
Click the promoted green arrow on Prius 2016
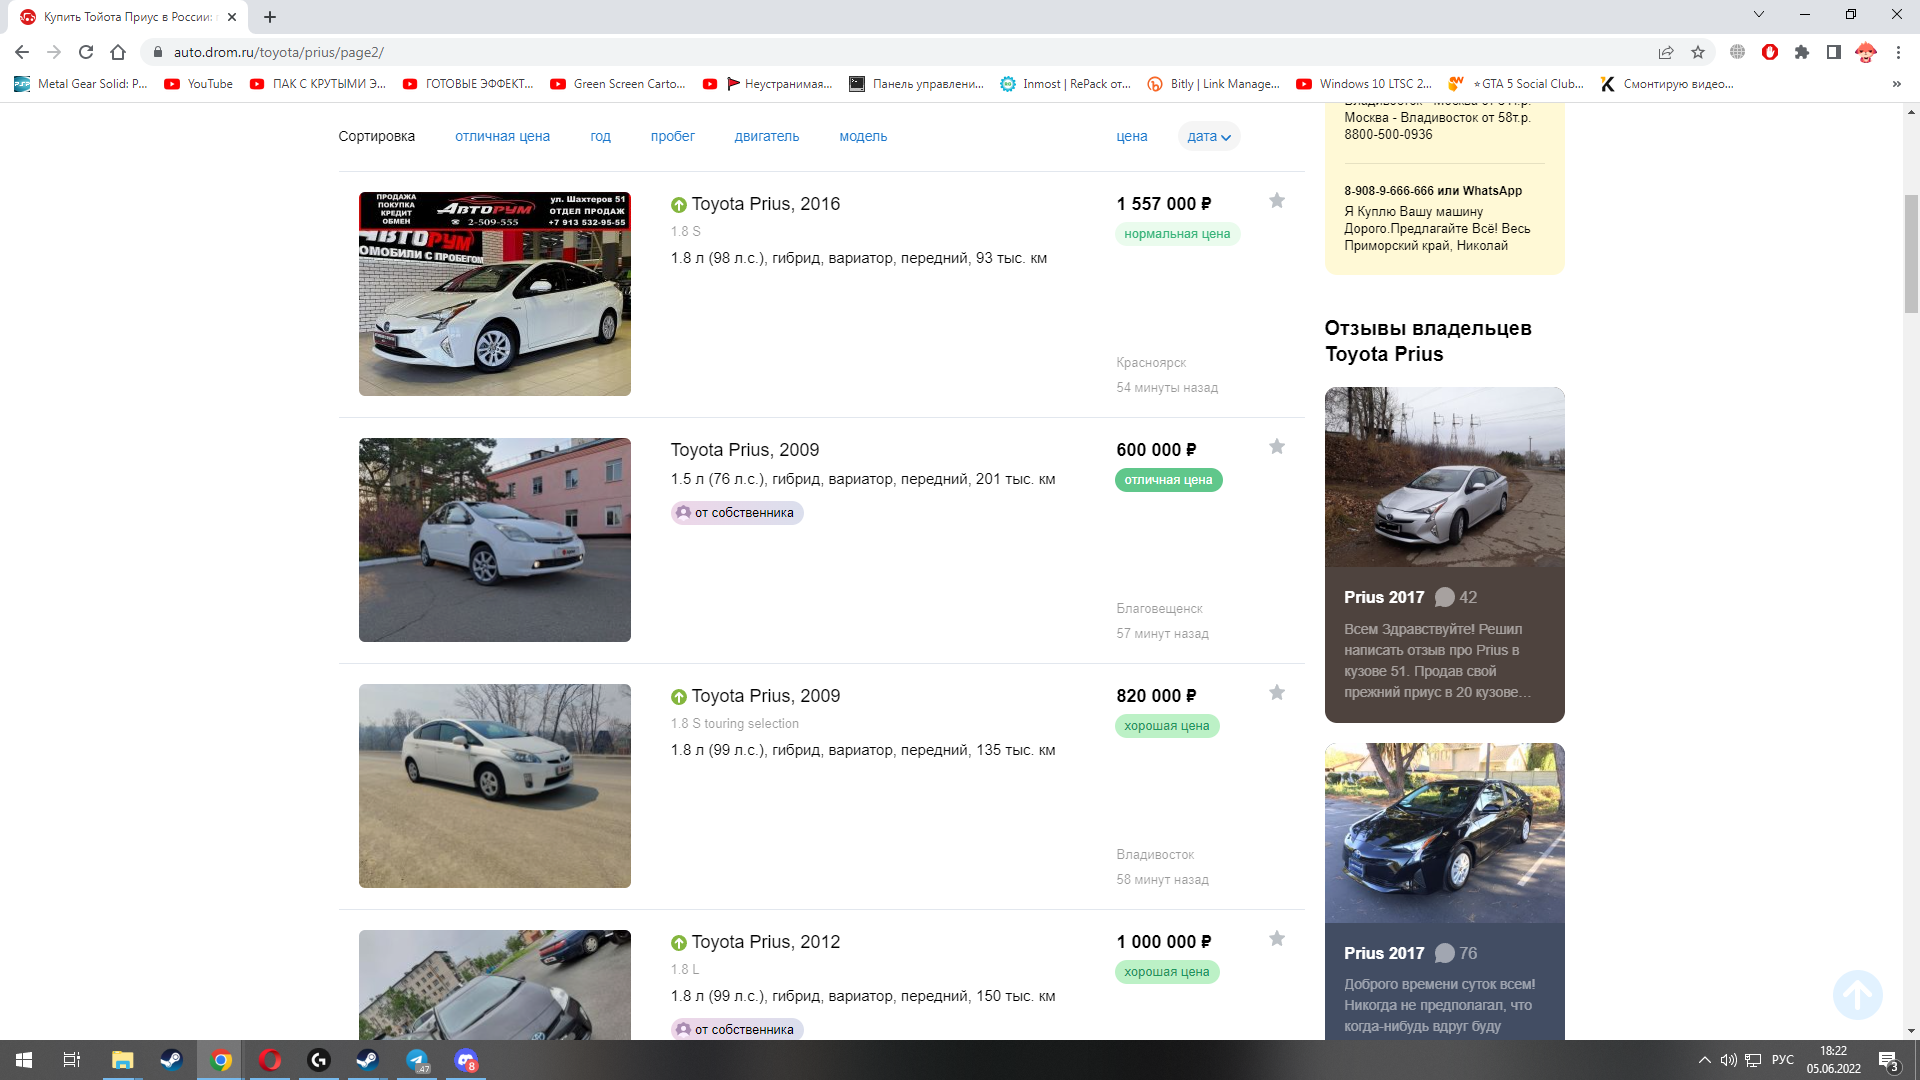coord(679,205)
